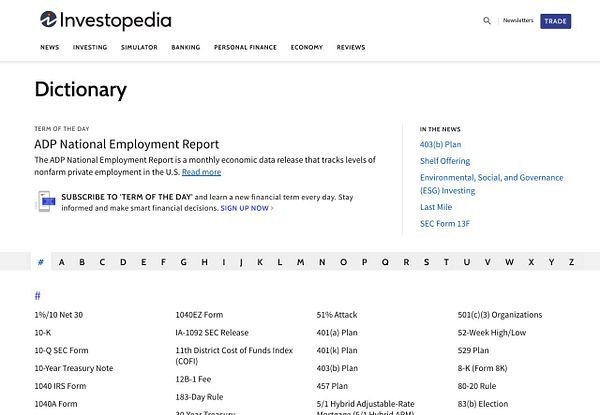Screen dimensions: 600x415
Task: Select letter N in alphabet bar
Action: point(322,262)
